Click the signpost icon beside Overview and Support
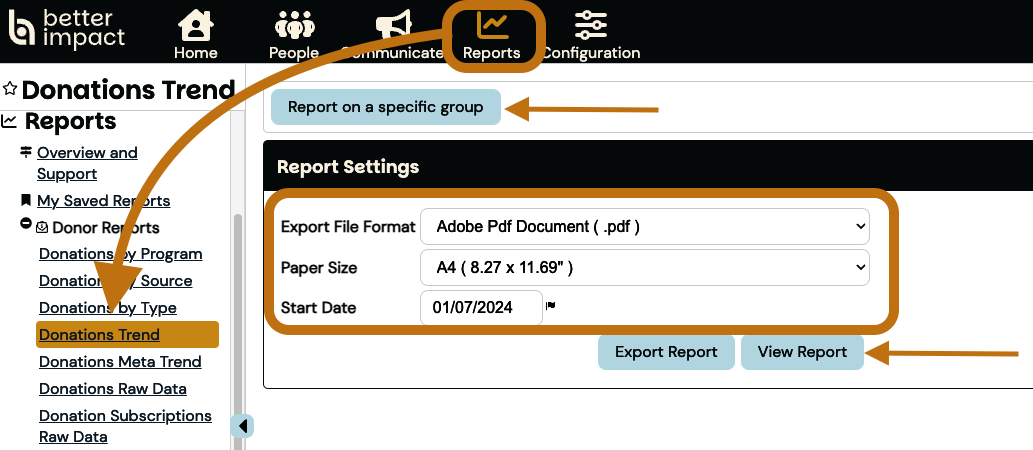The image size is (1033, 450). coord(26,152)
